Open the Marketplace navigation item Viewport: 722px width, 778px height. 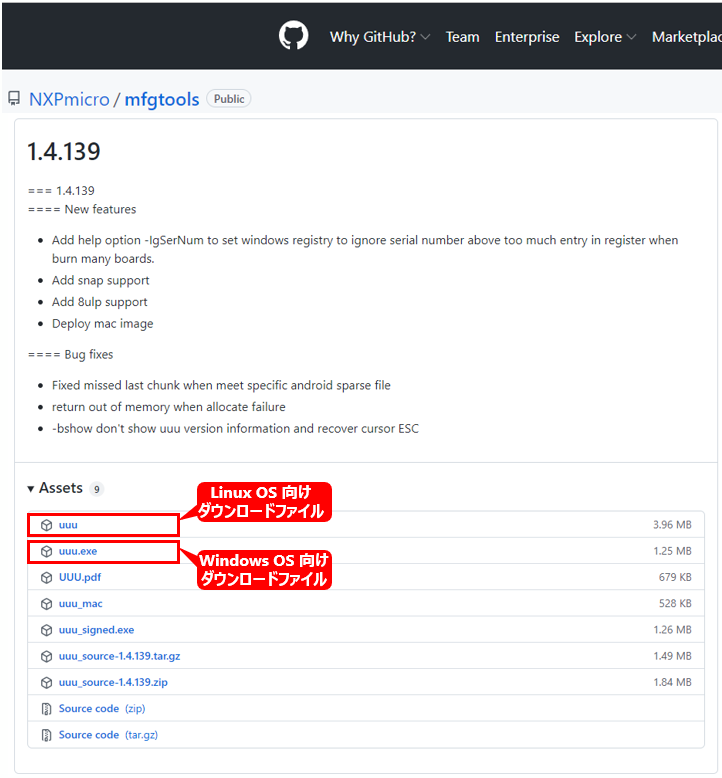pyautogui.click(x=686, y=37)
